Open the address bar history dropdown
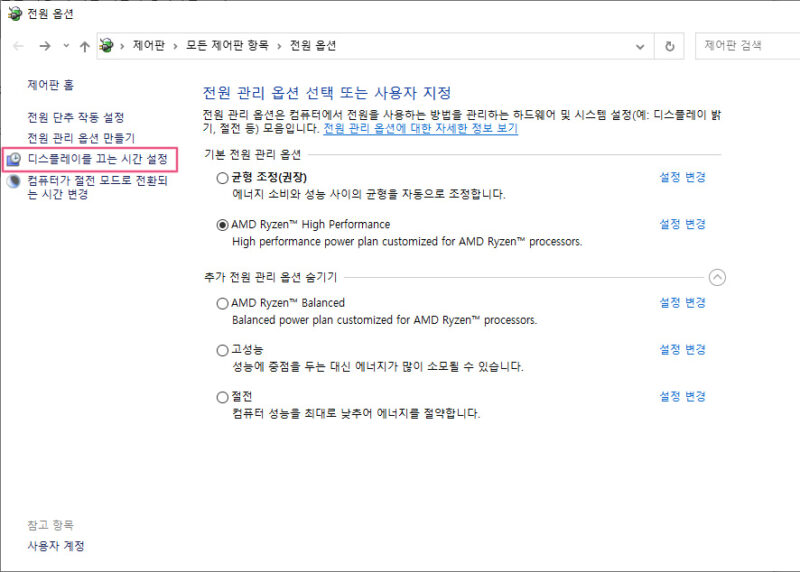Viewport: 800px width, 572px height. [x=640, y=46]
